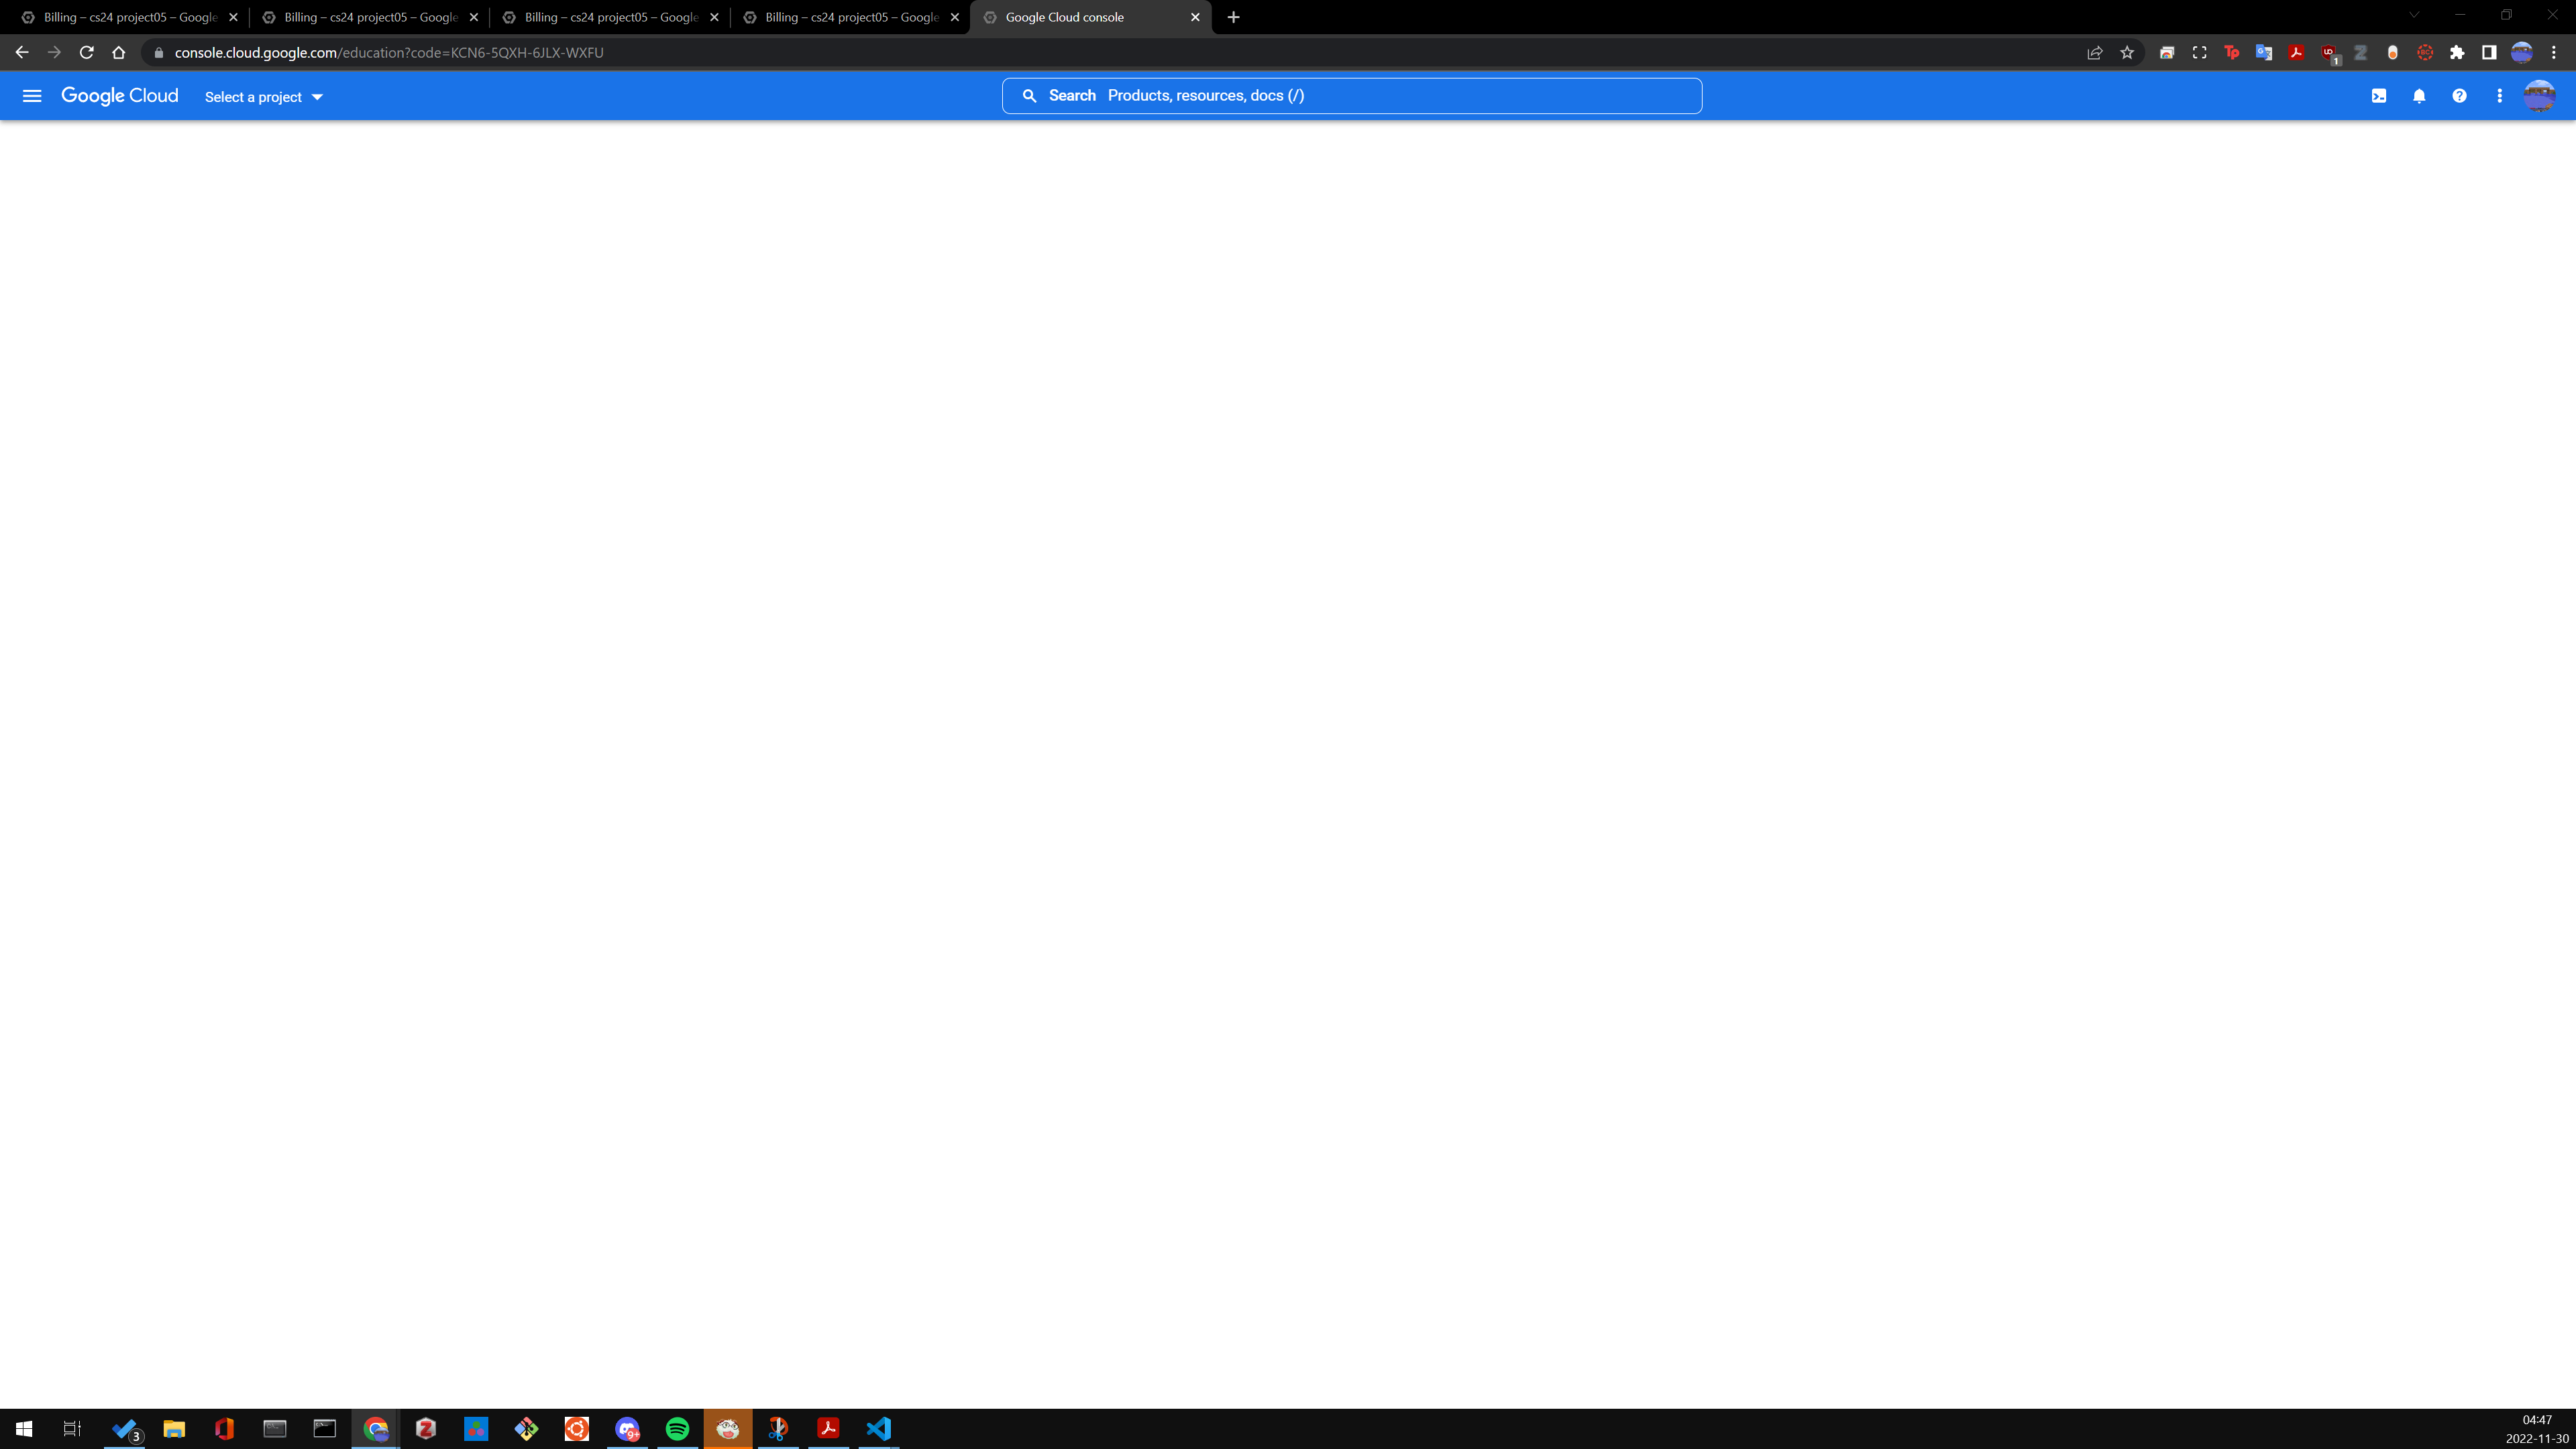The image size is (2576, 1449).
Task: Click the Google Cloud logo link
Action: 120,96
